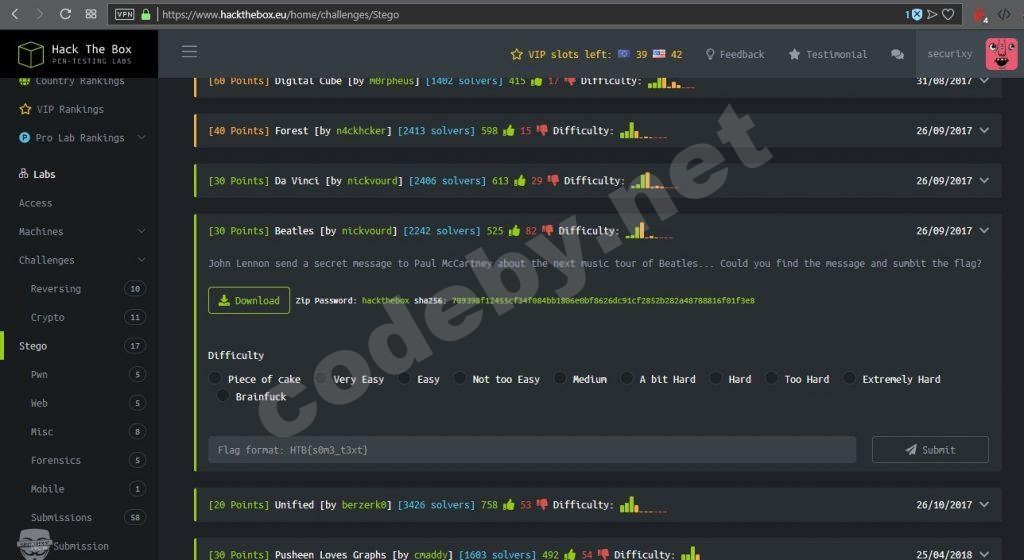Open the speed dial grid icon
This screenshot has height=560, width=1024.
[x=91, y=14]
